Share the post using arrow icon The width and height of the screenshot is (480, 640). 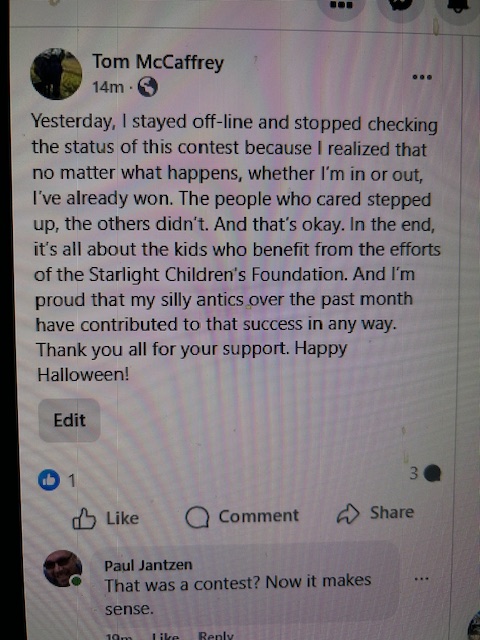(375, 513)
